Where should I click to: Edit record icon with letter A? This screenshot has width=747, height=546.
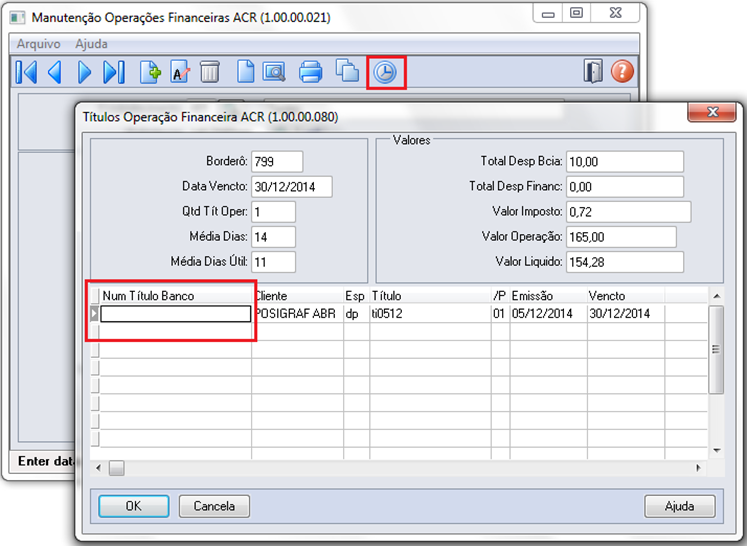click(180, 72)
